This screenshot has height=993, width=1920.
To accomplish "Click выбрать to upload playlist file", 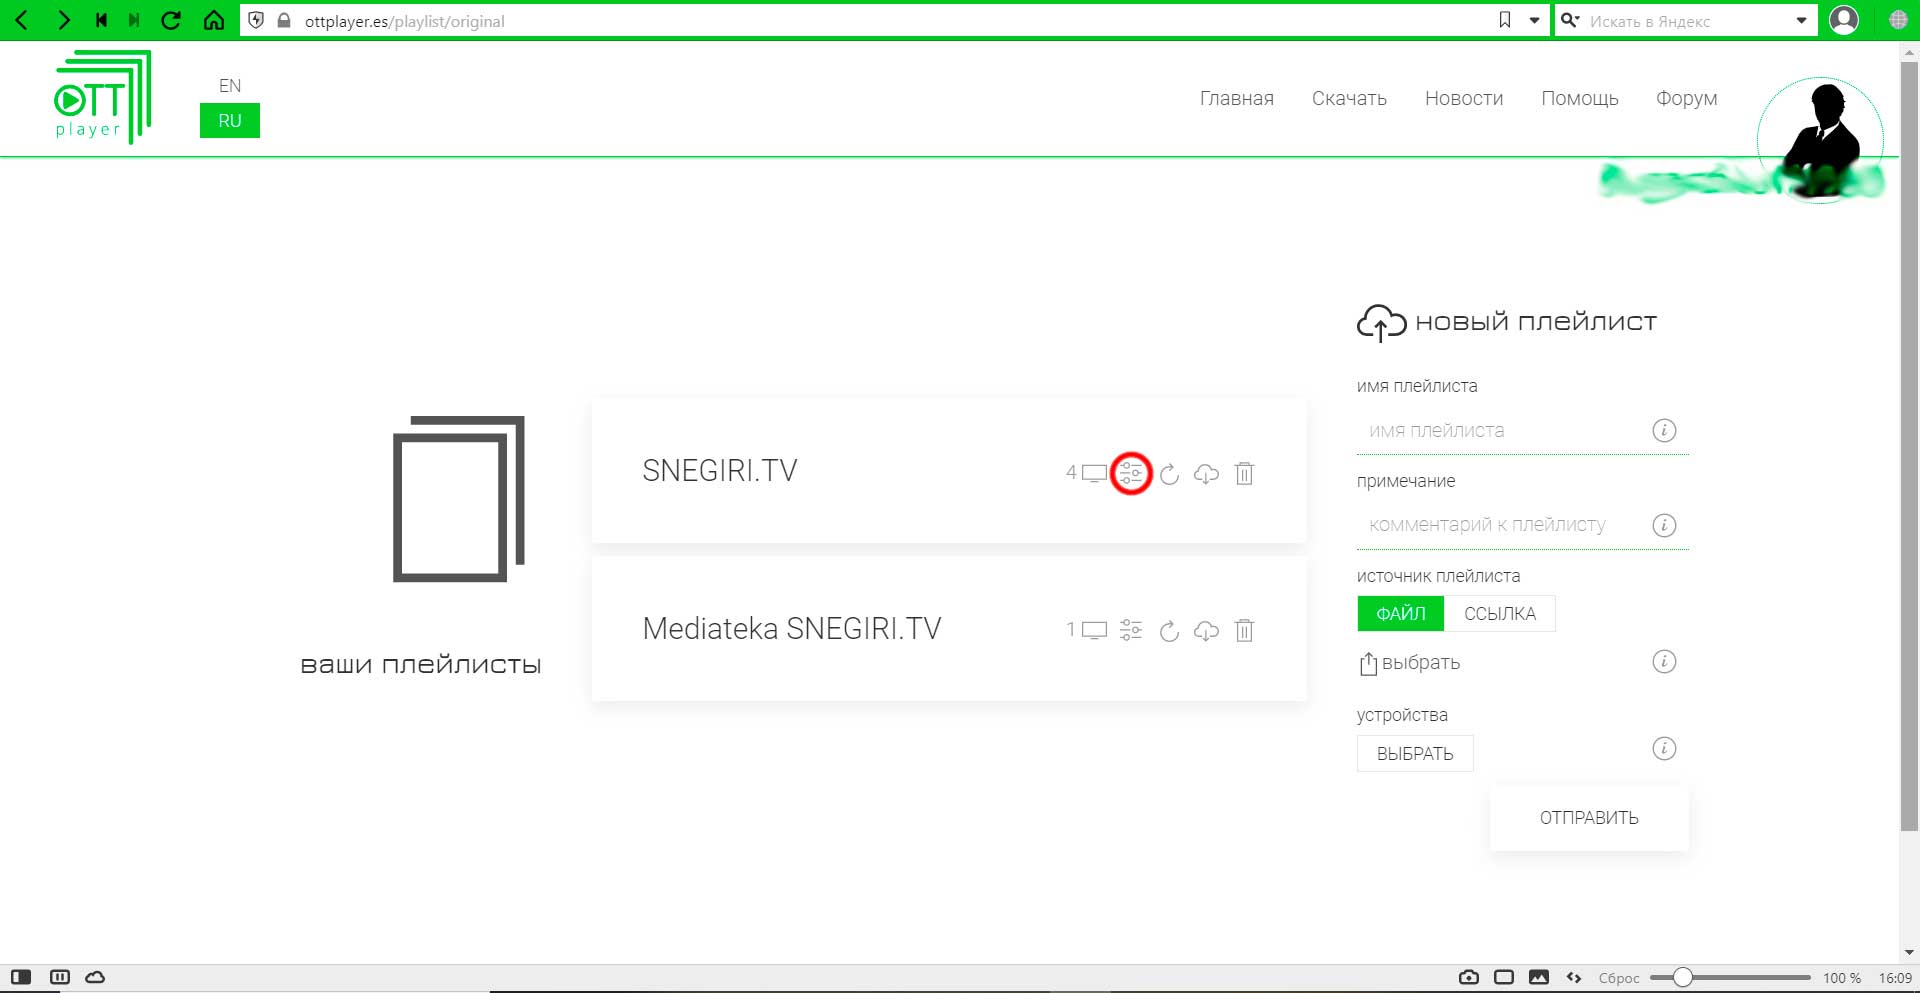I will (x=1410, y=663).
